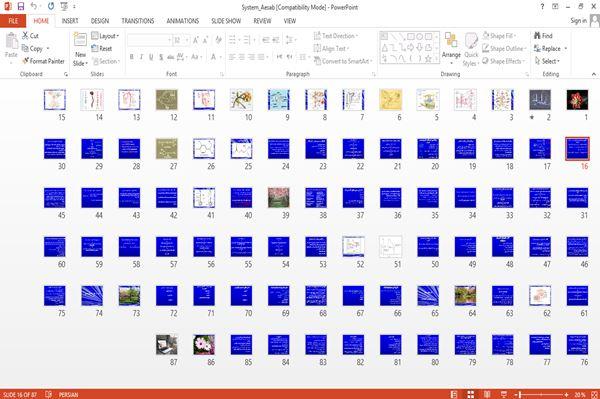Viewport: 600px width, 399px height.
Task: Switch to the DESIGN tab
Action: (x=100, y=21)
